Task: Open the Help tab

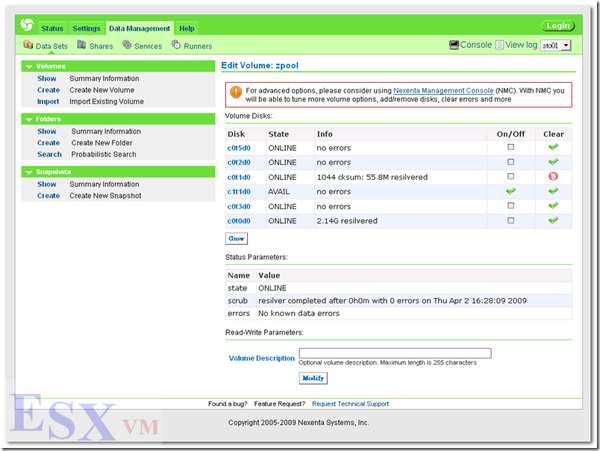Action: pos(187,28)
